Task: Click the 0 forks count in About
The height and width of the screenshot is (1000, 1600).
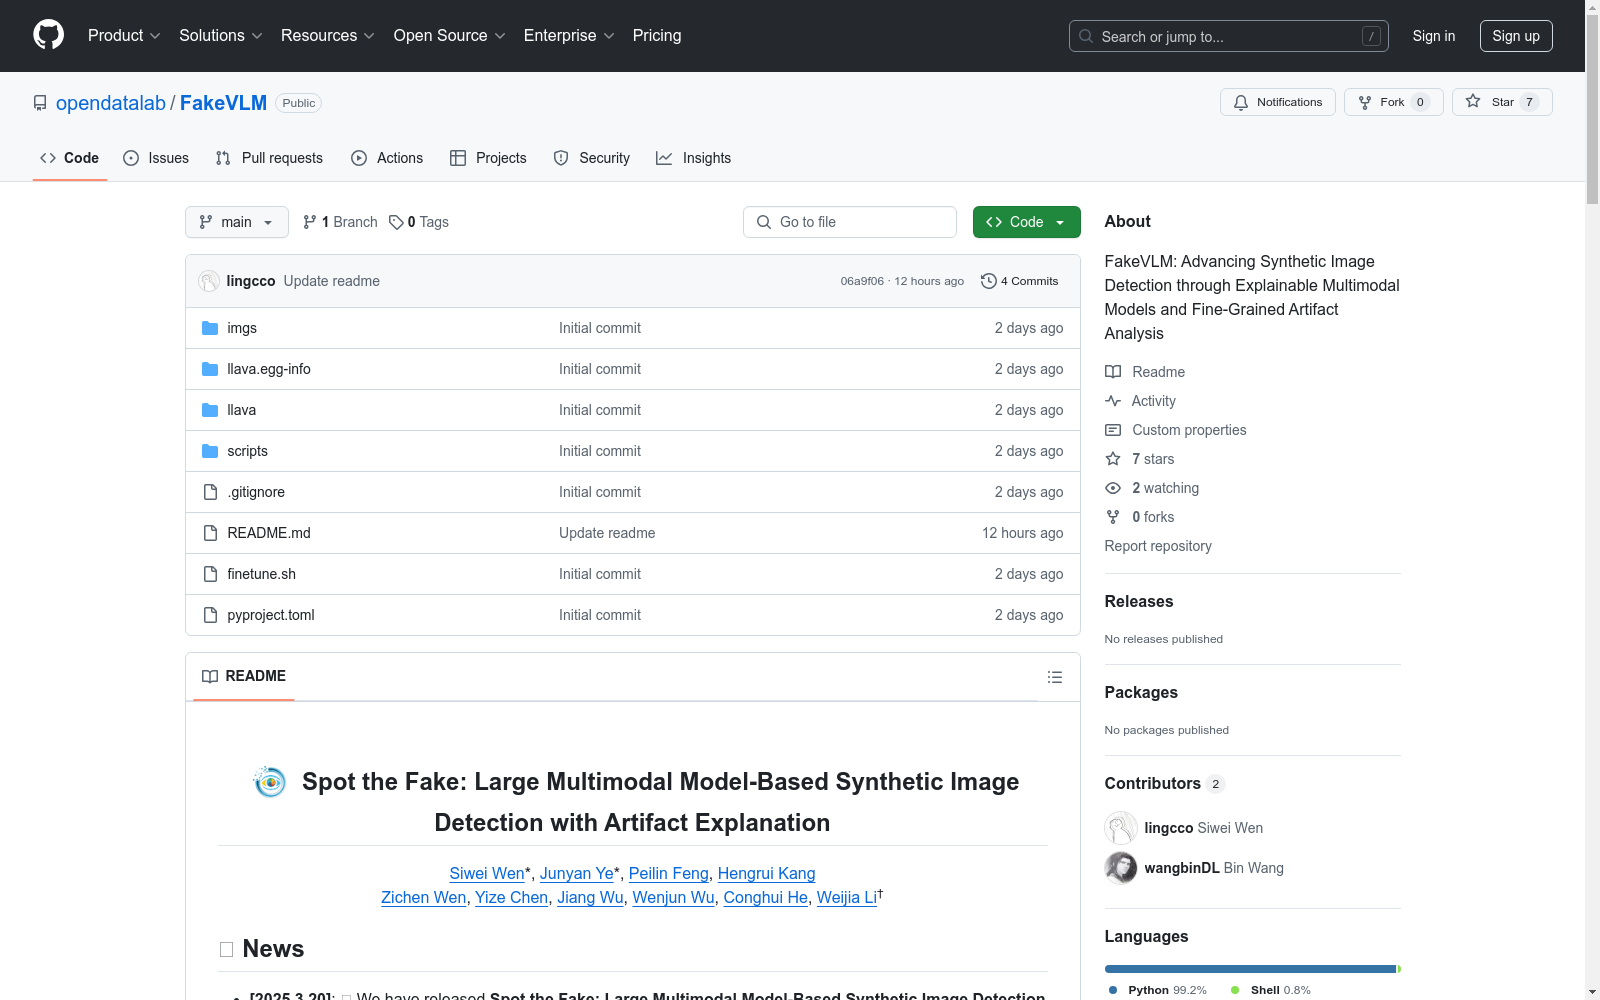Action: tap(1153, 517)
